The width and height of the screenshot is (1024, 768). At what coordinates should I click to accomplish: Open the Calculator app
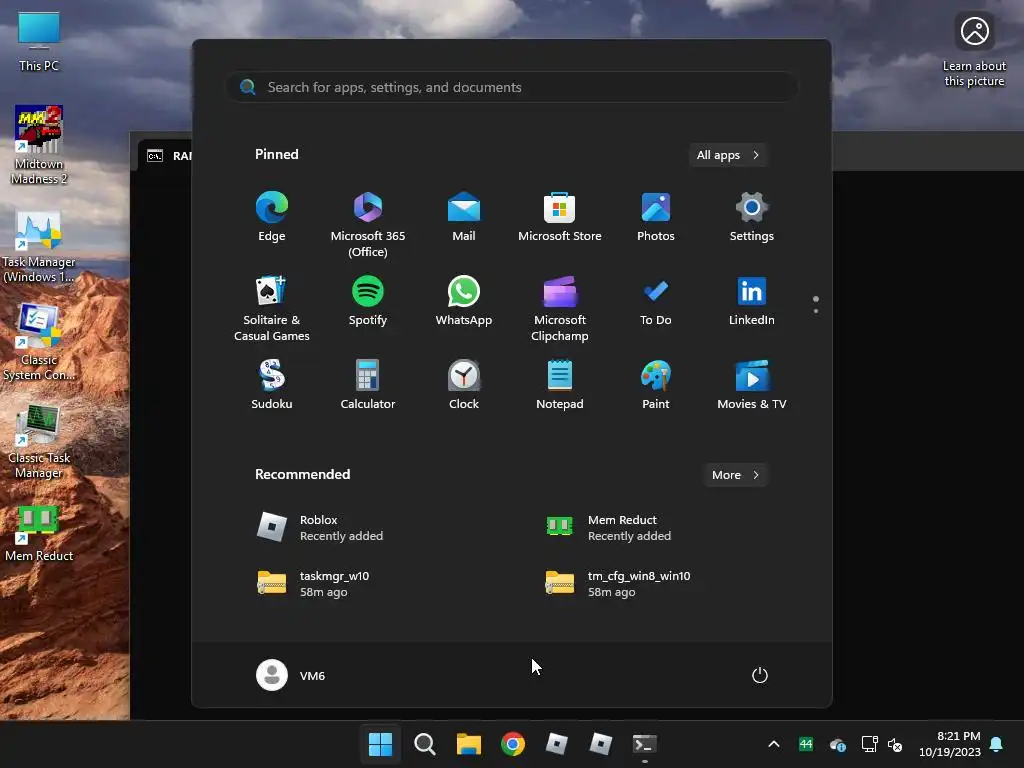tap(368, 385)
